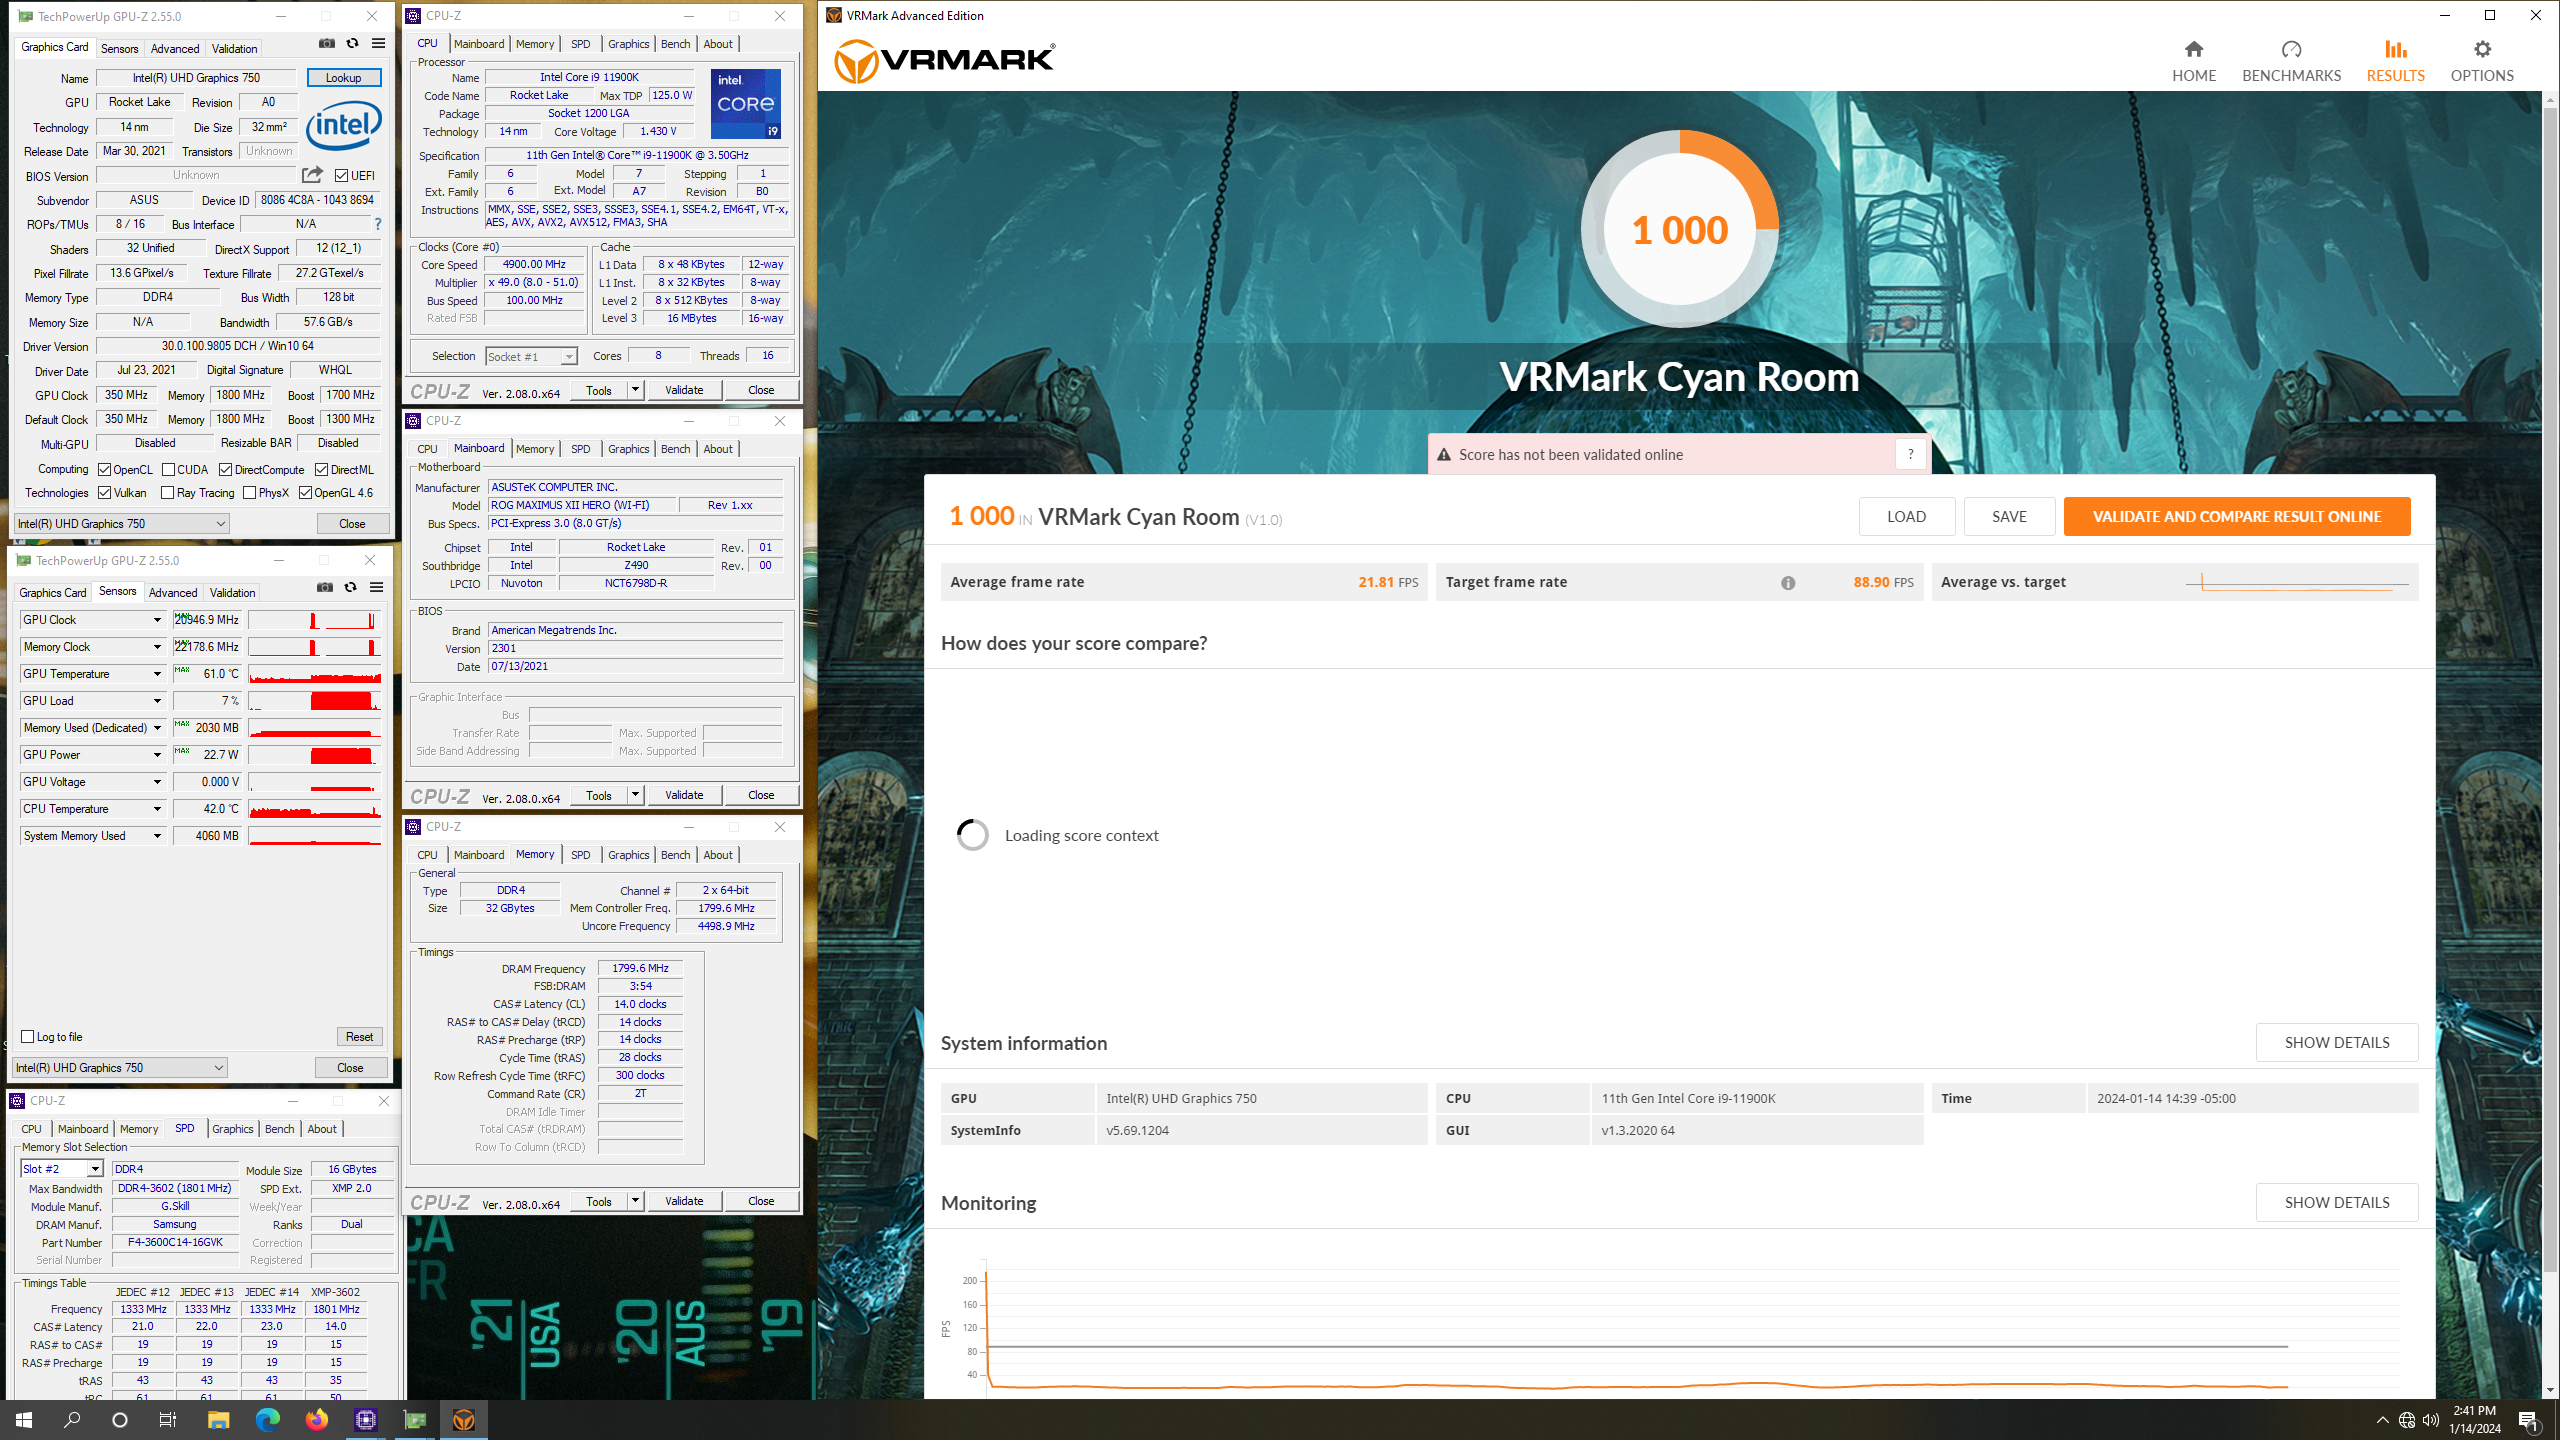This screenshot has height=1440, width=2560.
Task: Enable Log to file checkbox
Action: click(x=28, y=1037)
